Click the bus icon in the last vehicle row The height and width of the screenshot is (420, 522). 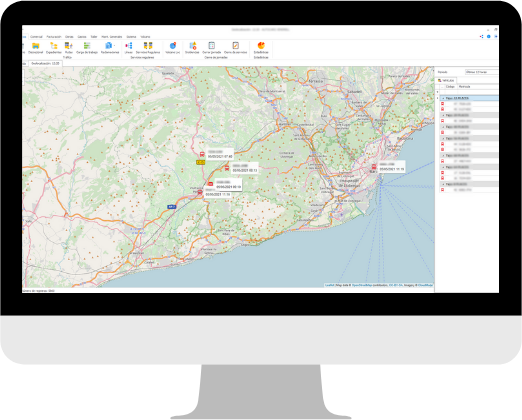443,190
